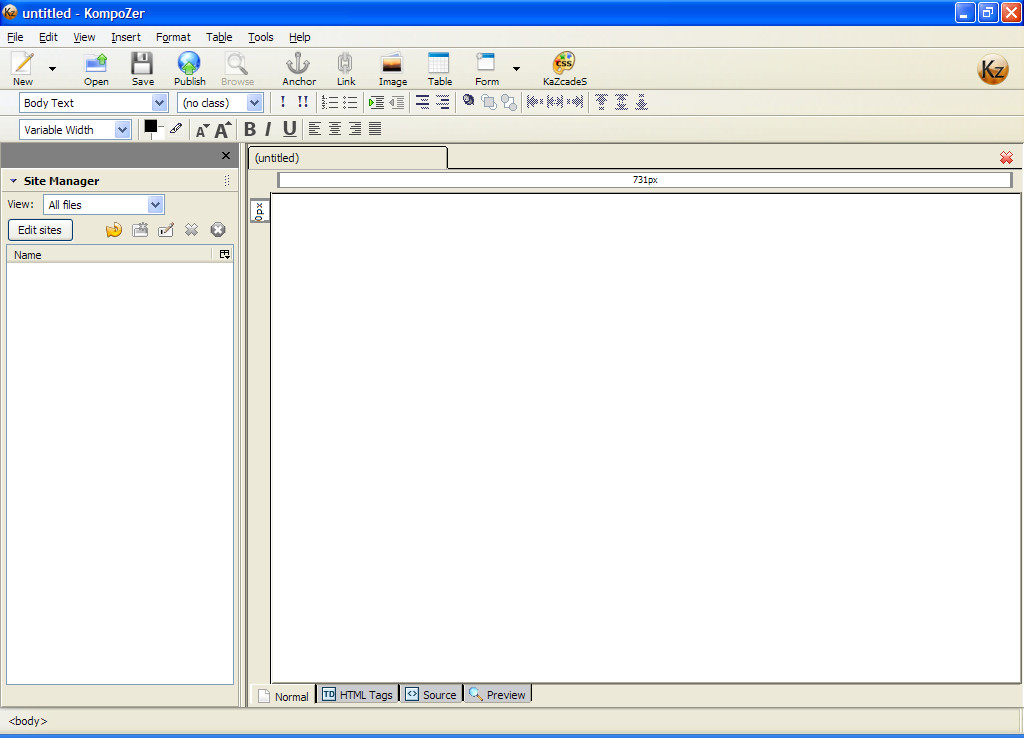Decrease font size with small A icon
The width and height of the screenshot is (1024, 738).
[202, 130]
